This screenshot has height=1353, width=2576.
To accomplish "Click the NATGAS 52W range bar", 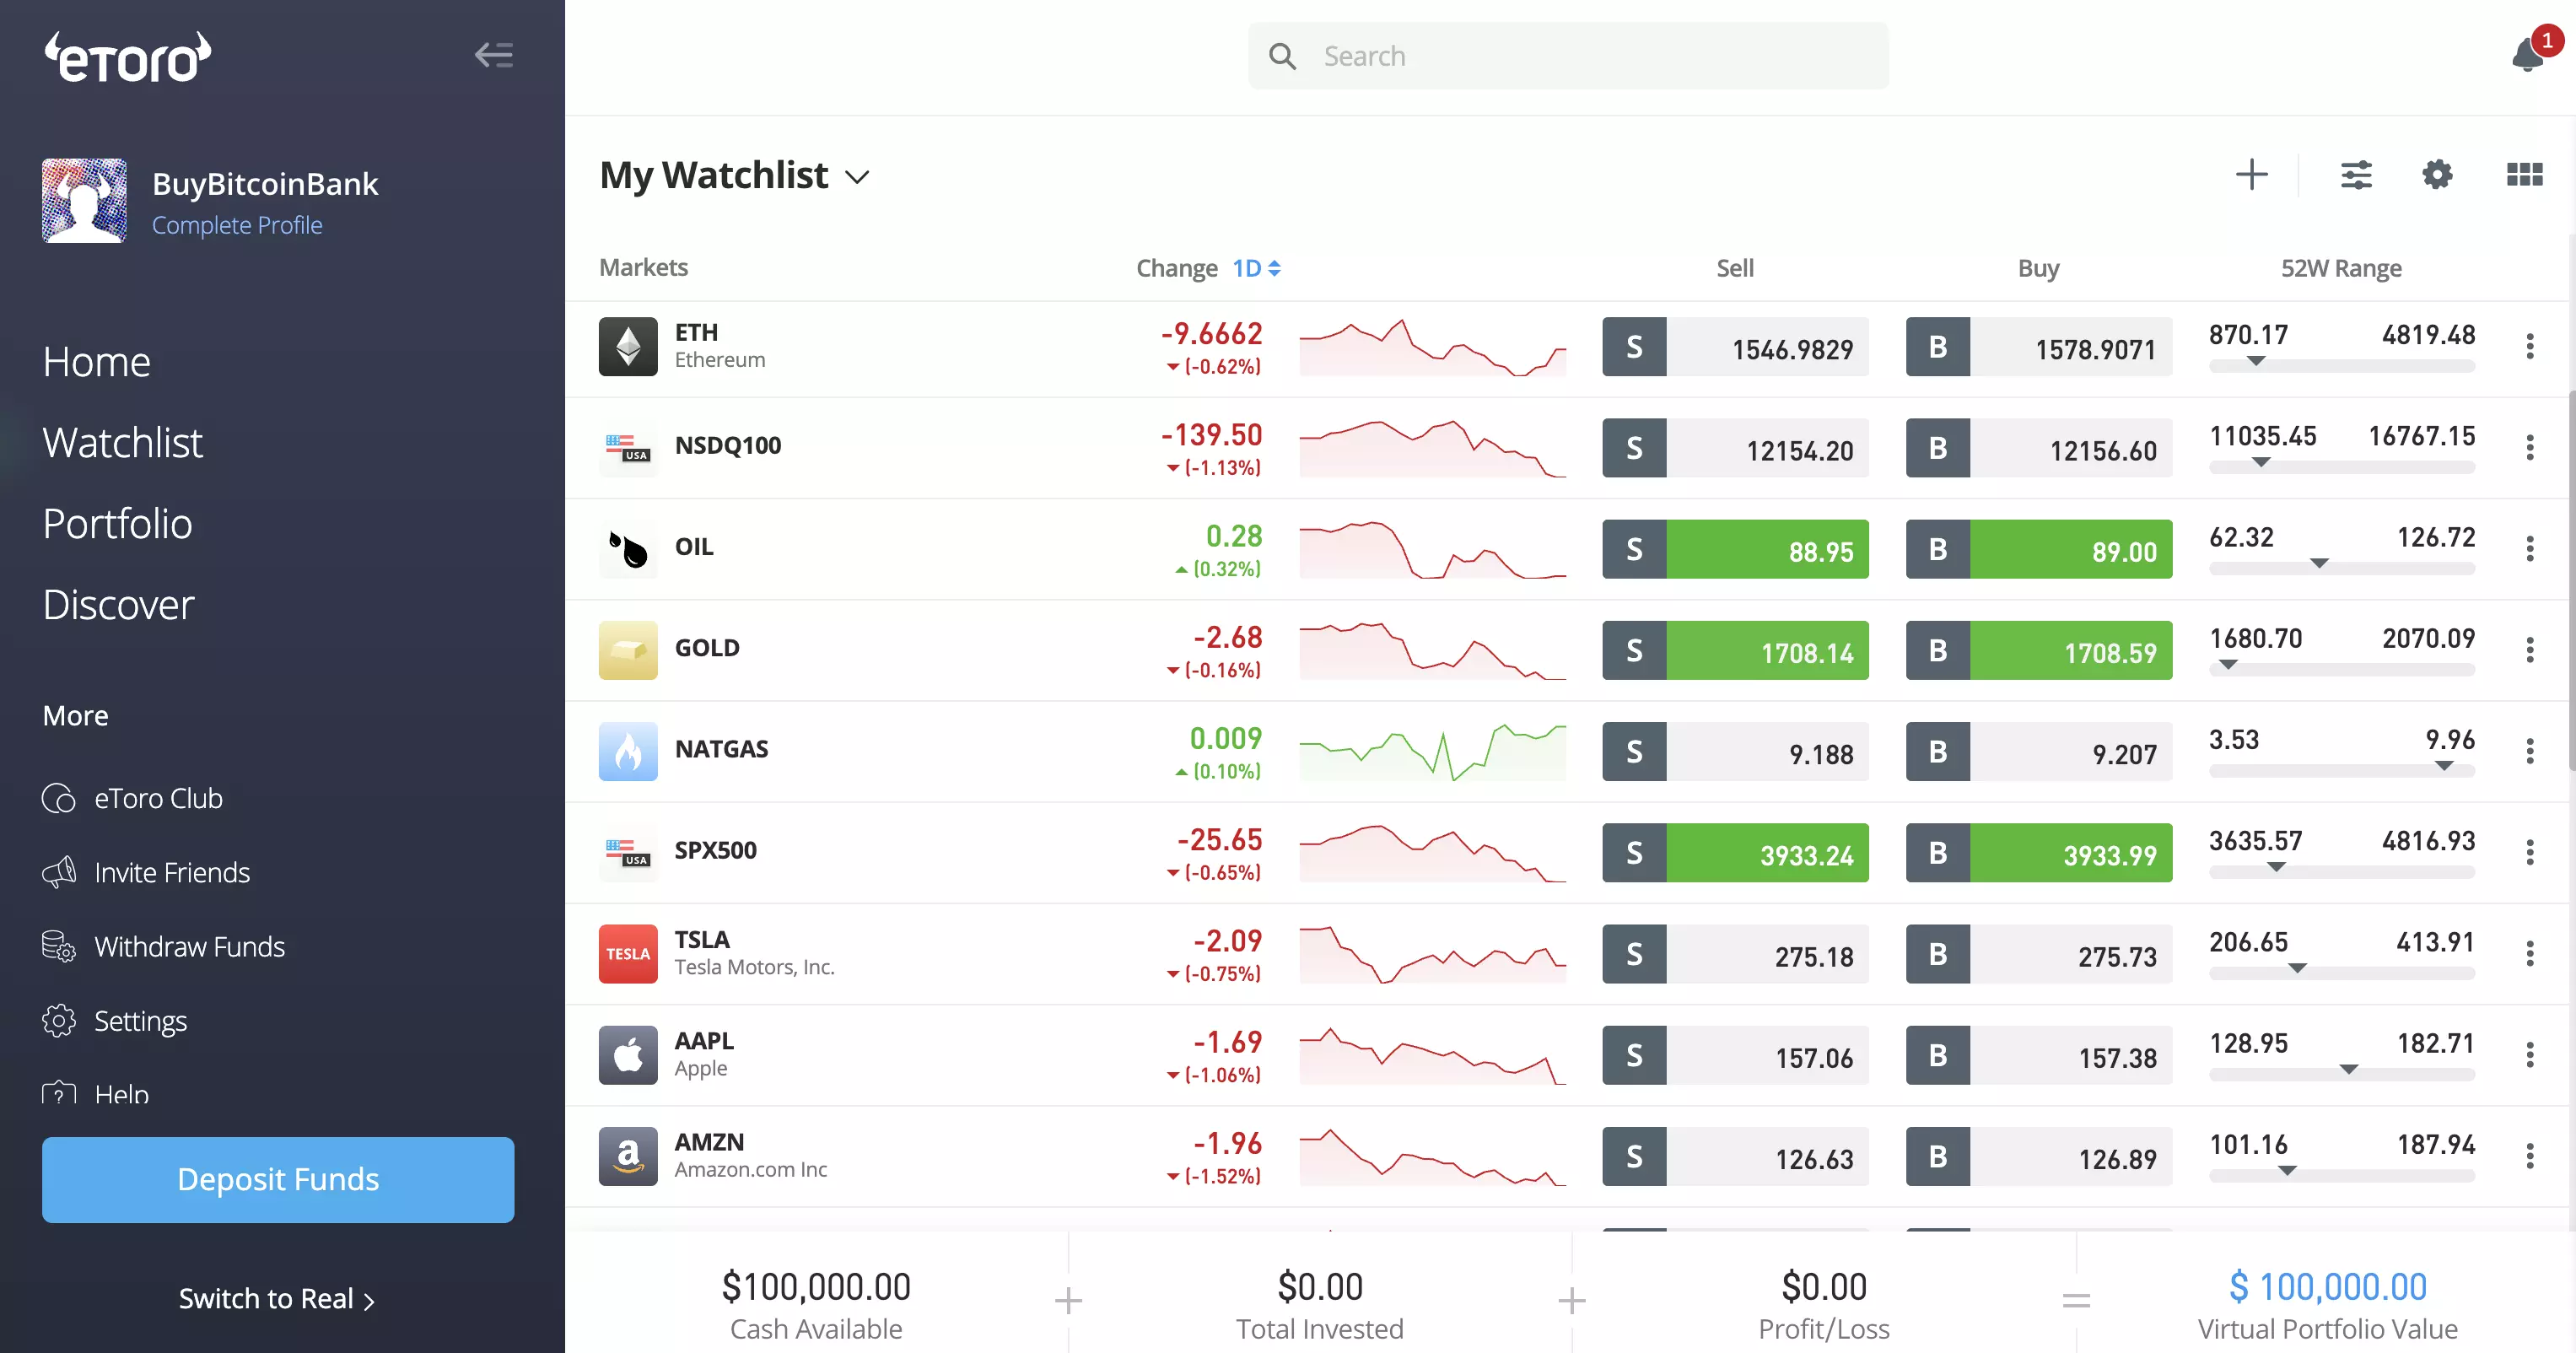I will [2342, 770].
